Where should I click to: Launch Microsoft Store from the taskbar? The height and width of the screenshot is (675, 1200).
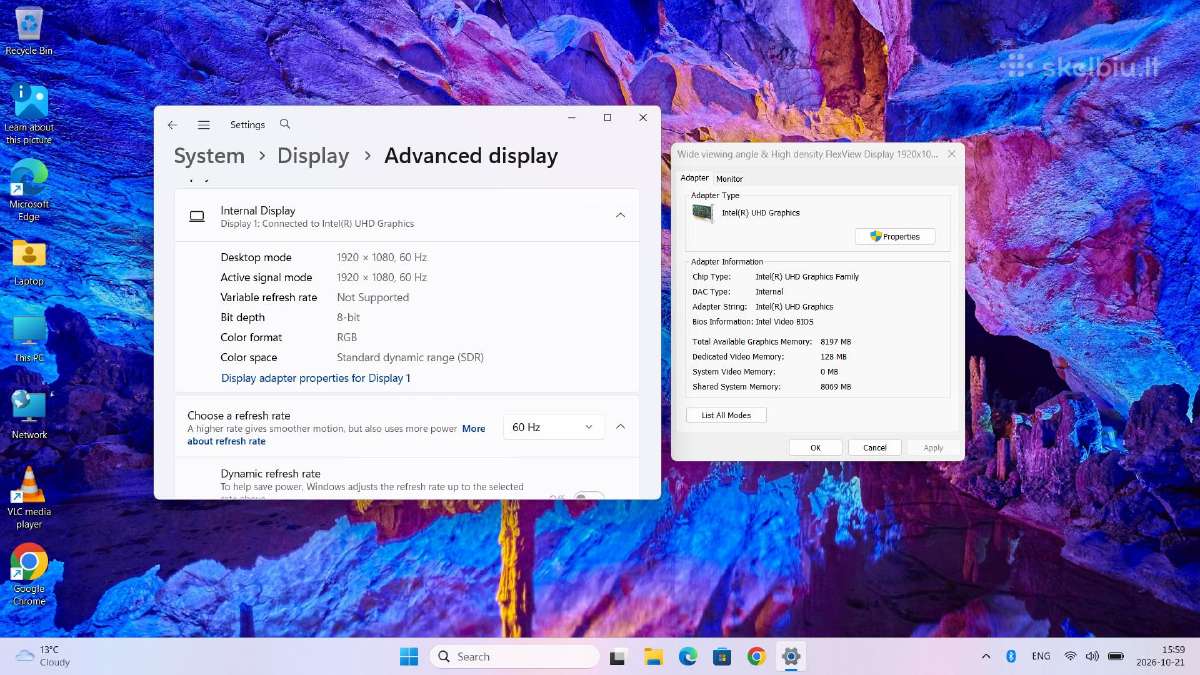[x=722, y=656]
